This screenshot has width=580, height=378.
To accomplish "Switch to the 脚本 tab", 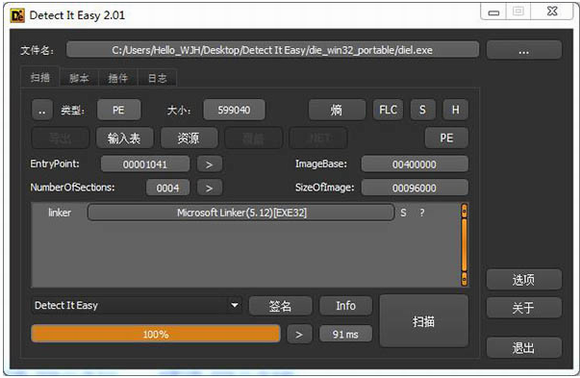I will pos(79,78).
